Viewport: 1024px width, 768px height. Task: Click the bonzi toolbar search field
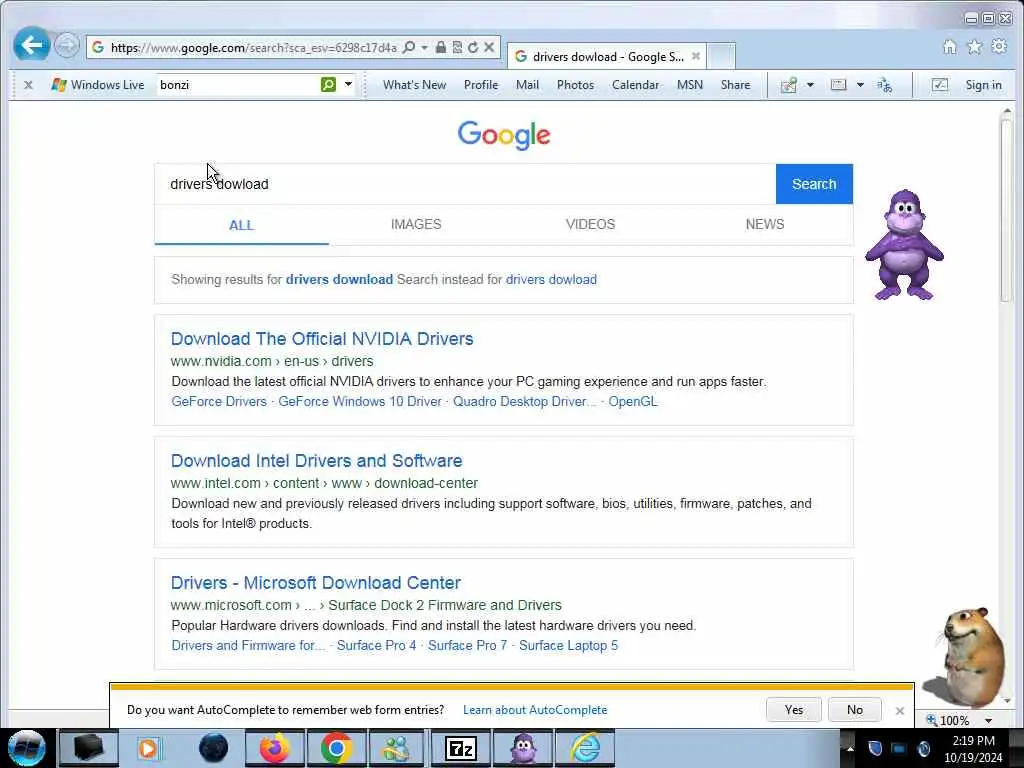point(238,85)
